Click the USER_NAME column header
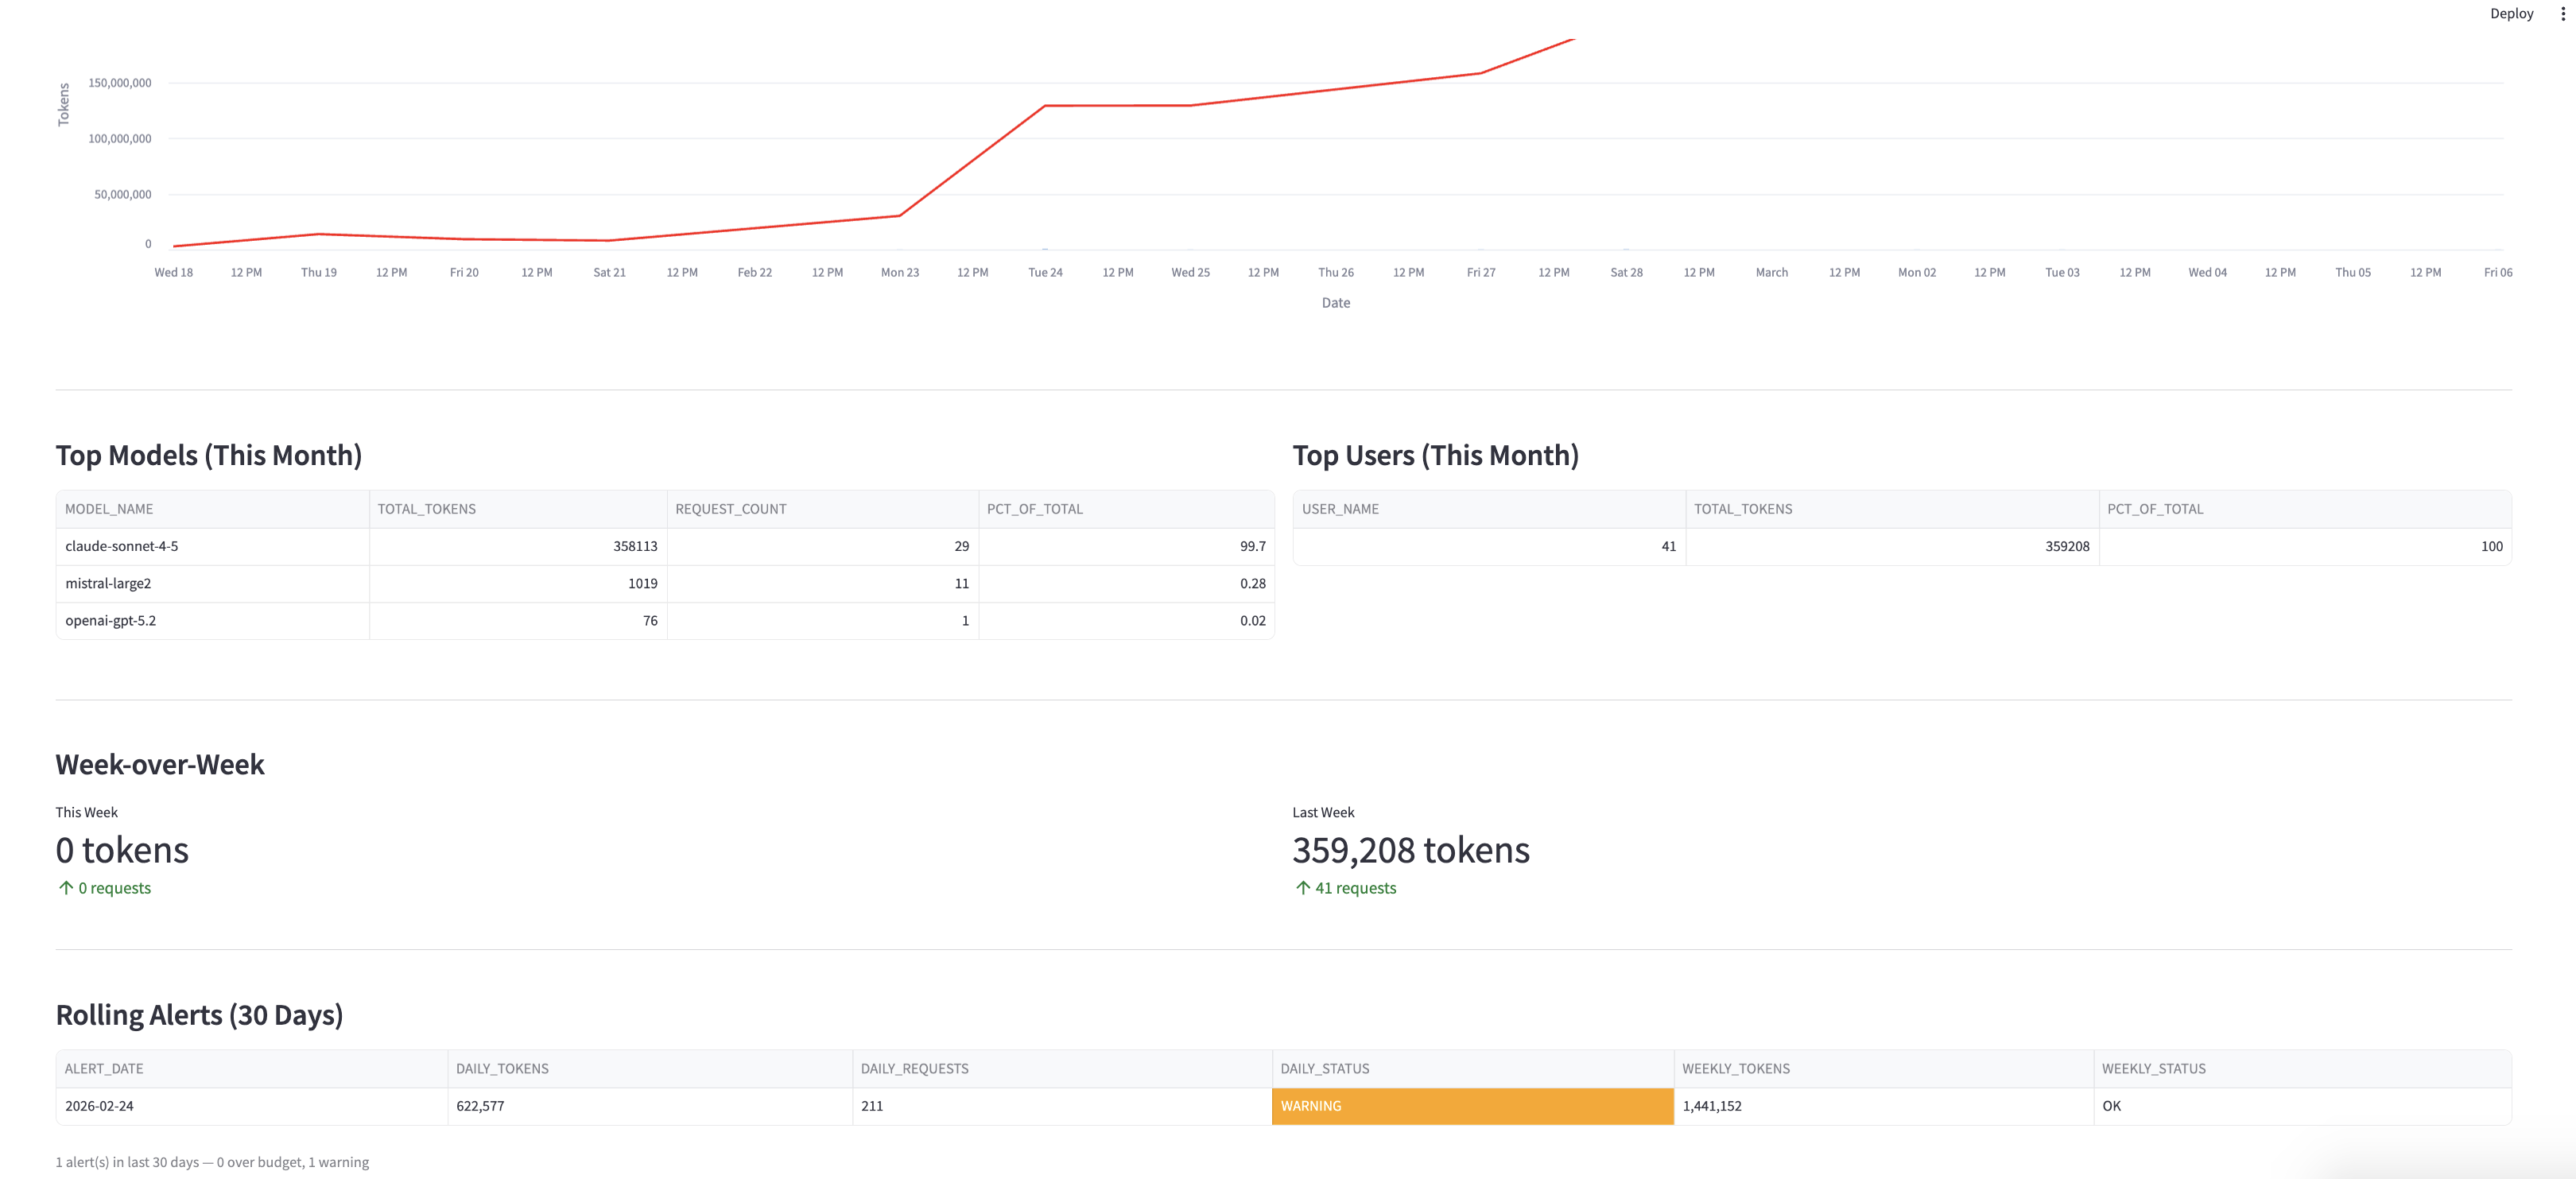The width and height of the screenshot is (2576, 1179). [x=1340, y=509]
